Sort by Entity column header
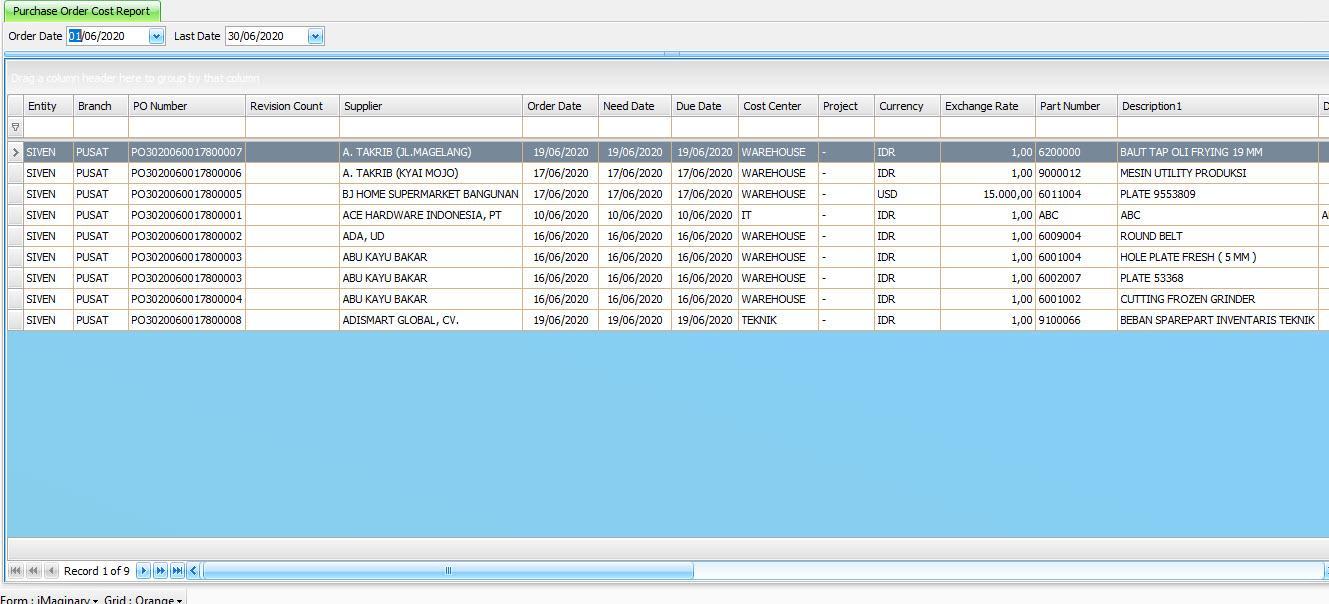Viewport: 1329px width, 604px height. tap(48, 106)
